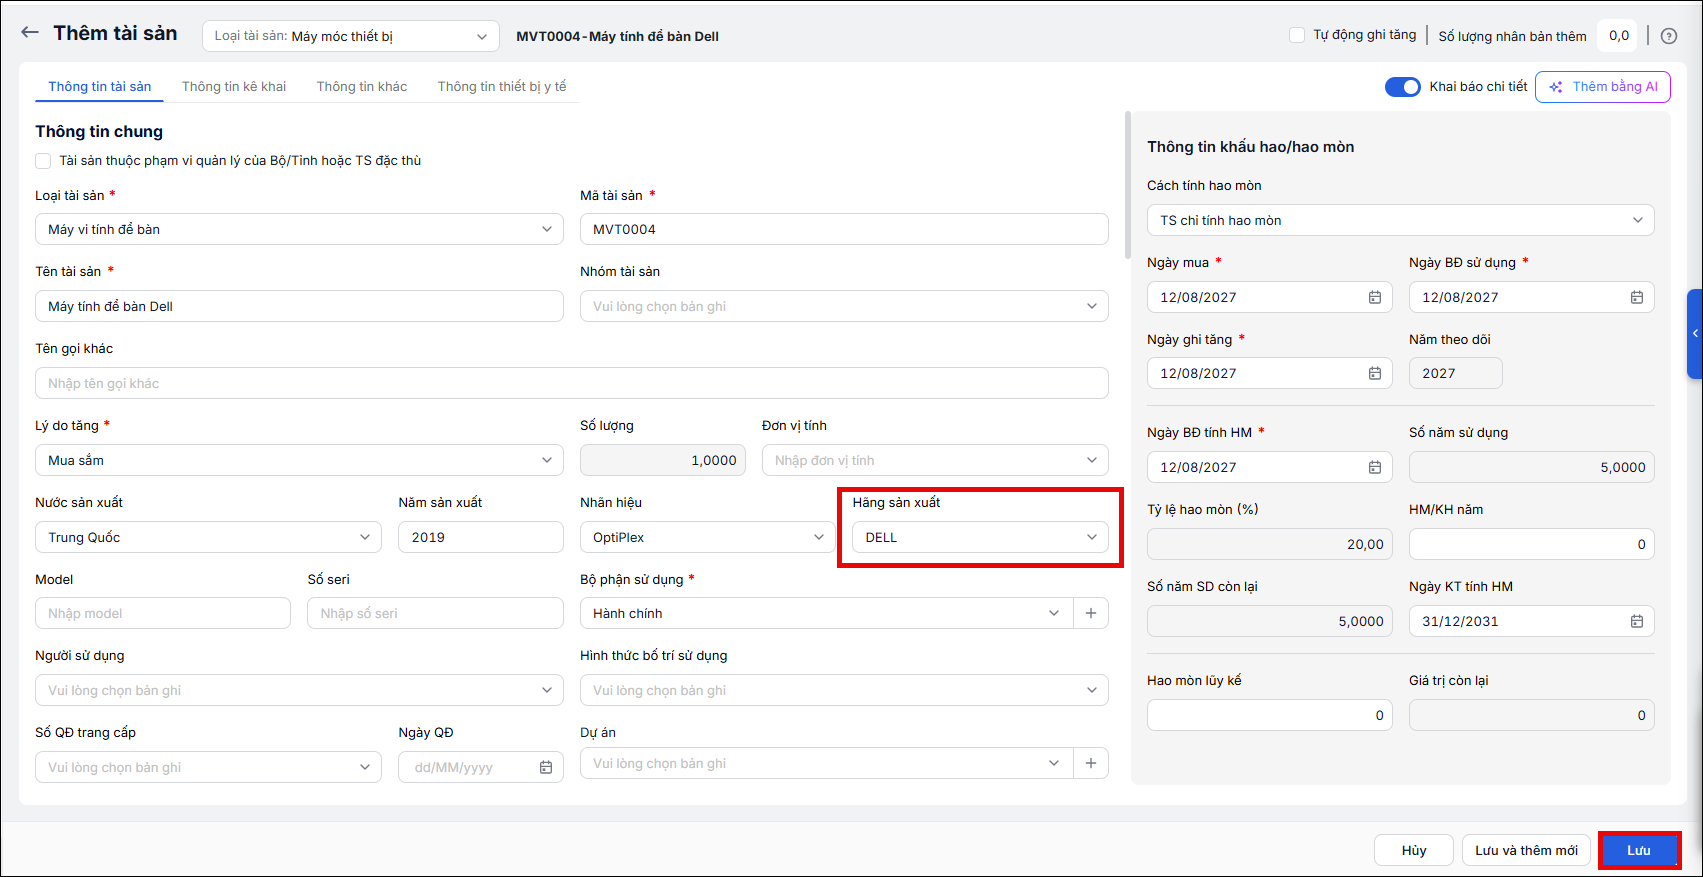
Task: Switch to Thông tin tài sản tab
Action: [x=100, y=87]
